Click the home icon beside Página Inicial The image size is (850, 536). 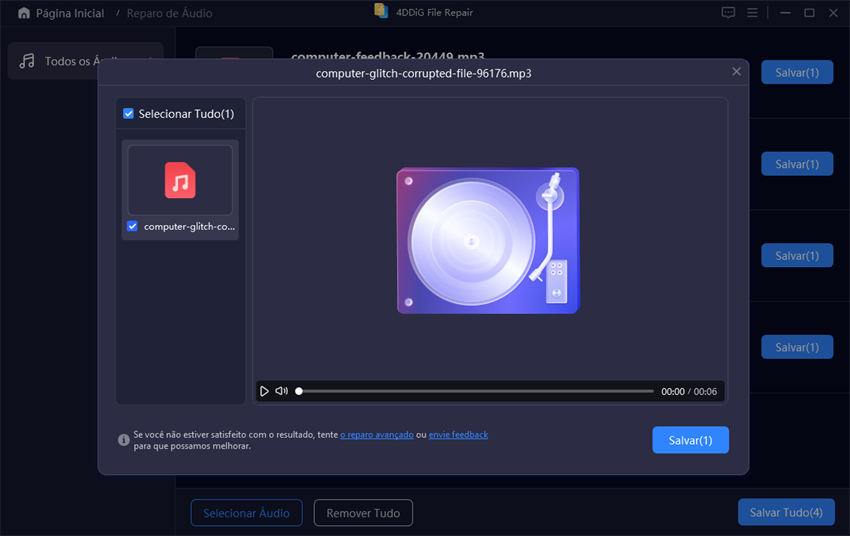click(x=24, y=13)
